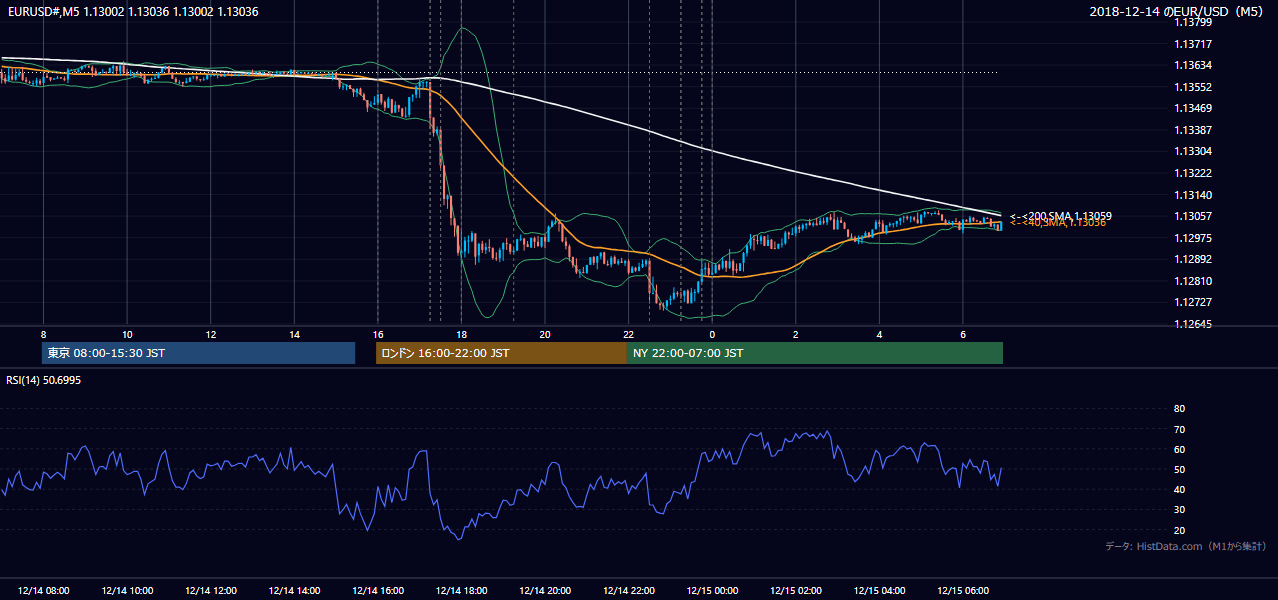Click price axis value 1.12810
Image resolution: width=1278 pixels, height=600 pixels.
(x=1193, y=281)
